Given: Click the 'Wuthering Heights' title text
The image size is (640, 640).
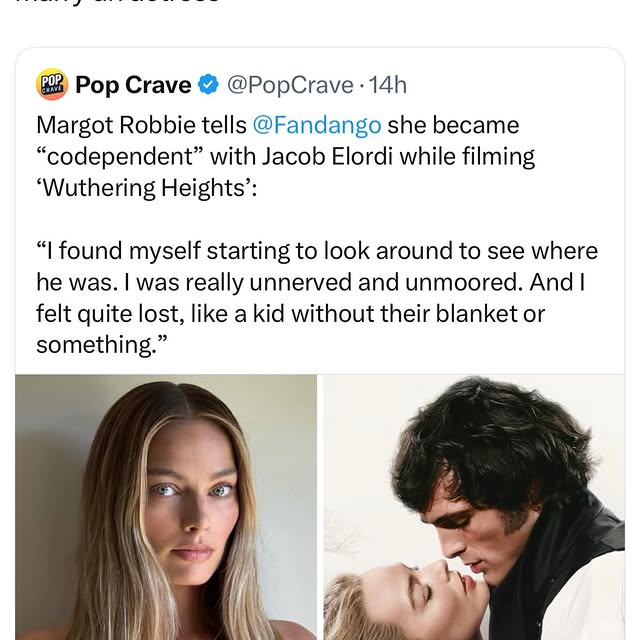Looking at the screenshot, I should (146, 188).
